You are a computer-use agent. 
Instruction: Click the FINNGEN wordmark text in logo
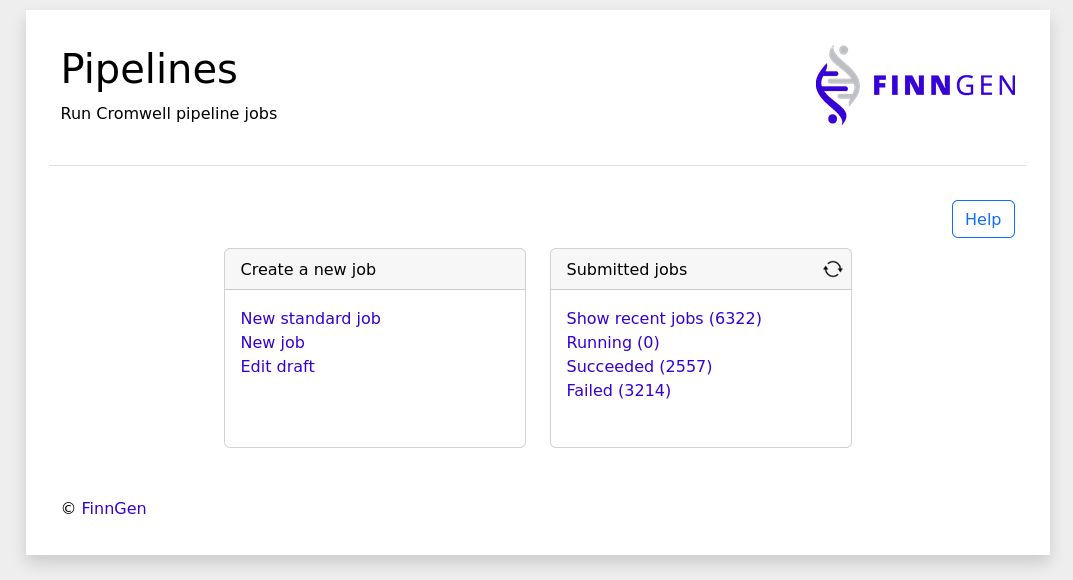943,86
